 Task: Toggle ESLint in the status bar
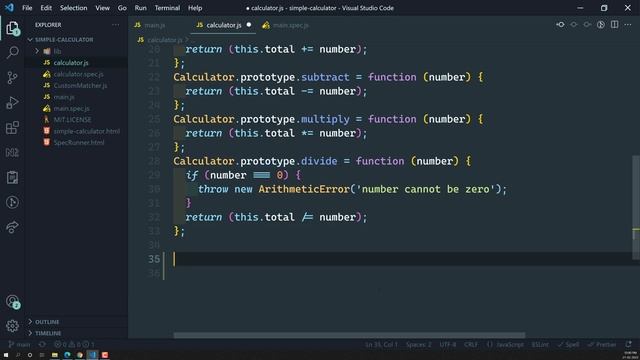click(540, 344)
